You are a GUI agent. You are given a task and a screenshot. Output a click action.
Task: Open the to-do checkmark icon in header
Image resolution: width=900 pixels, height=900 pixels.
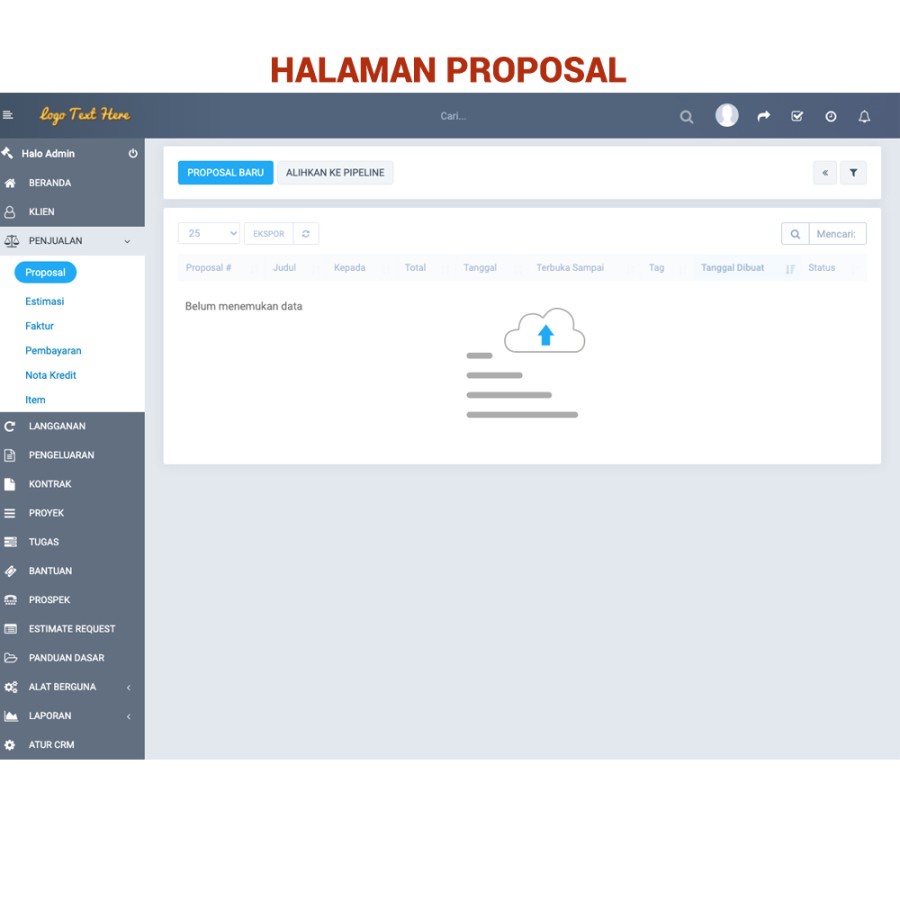pos(797,117)
